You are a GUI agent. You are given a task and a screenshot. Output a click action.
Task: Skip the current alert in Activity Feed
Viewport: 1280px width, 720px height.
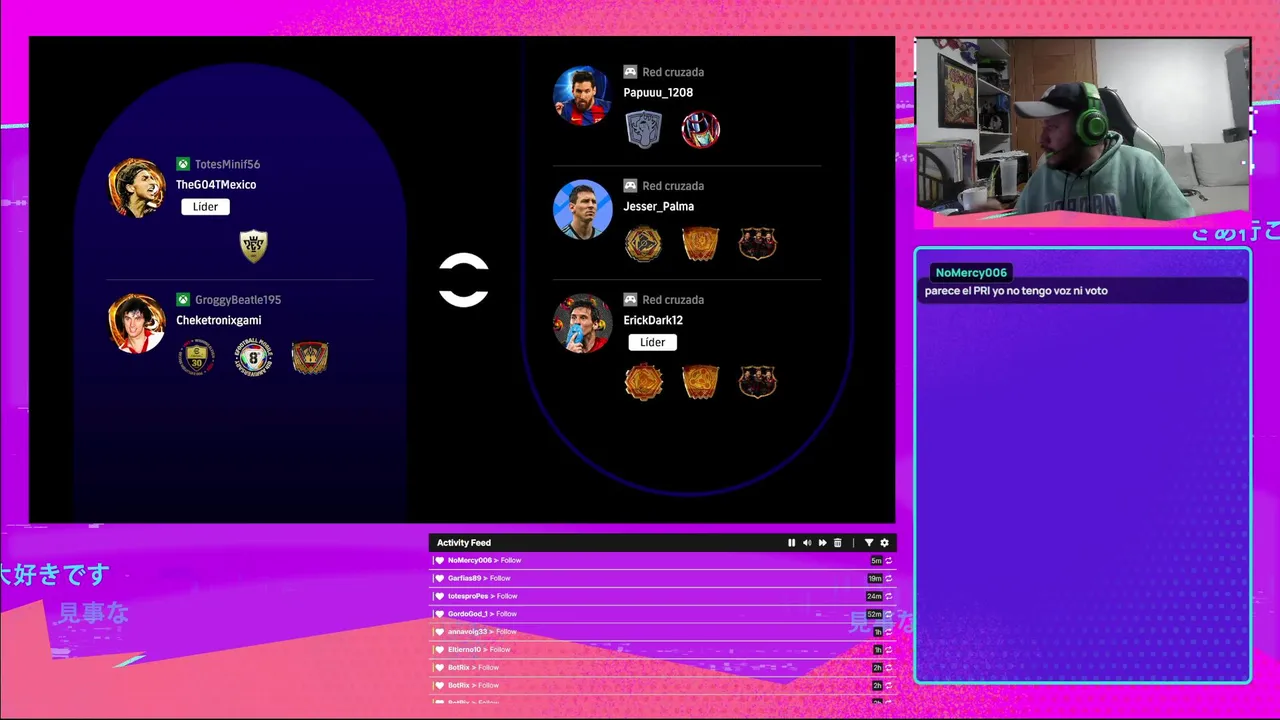(822, 543)
